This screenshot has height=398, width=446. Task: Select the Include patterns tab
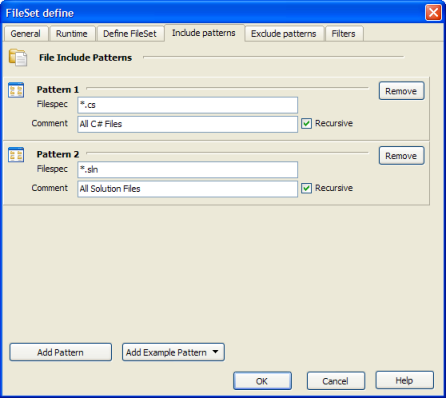coord(204,33)
